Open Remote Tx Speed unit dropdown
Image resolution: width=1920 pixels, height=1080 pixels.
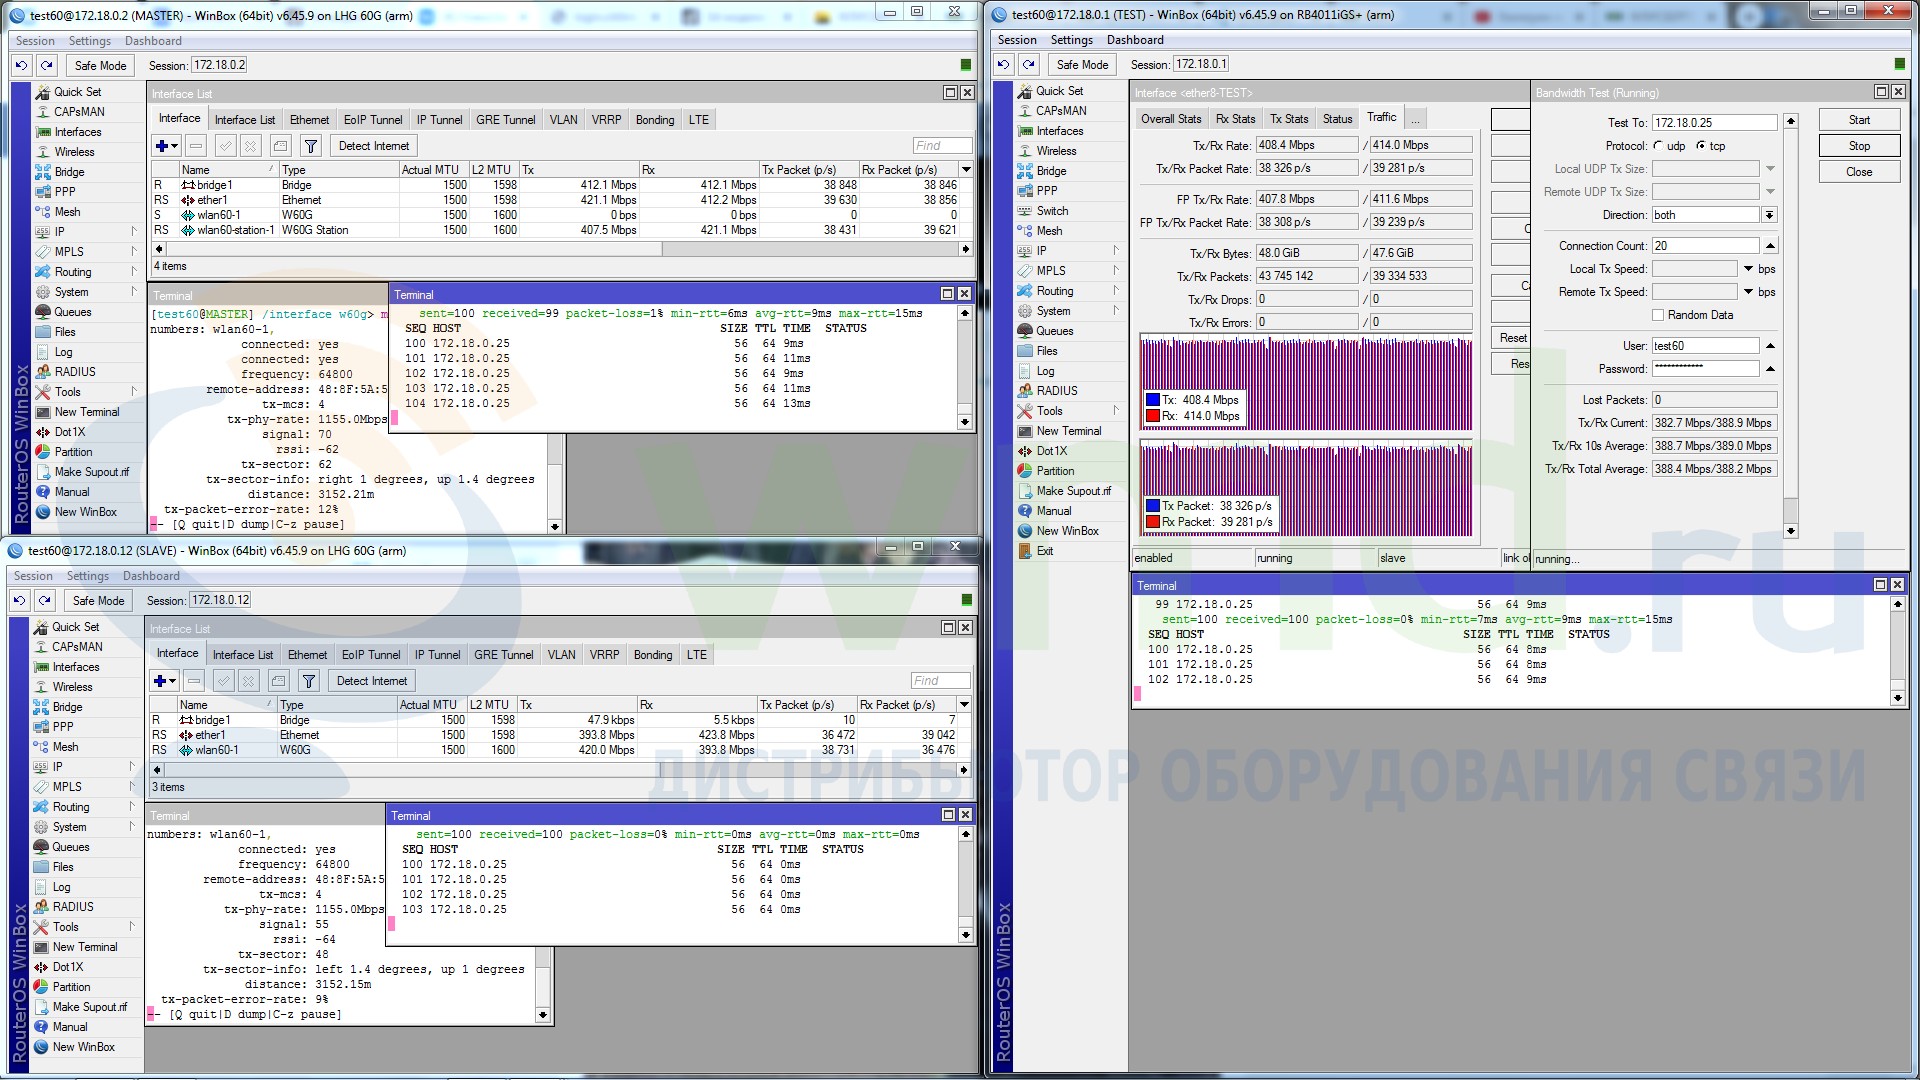point(1748,292)
